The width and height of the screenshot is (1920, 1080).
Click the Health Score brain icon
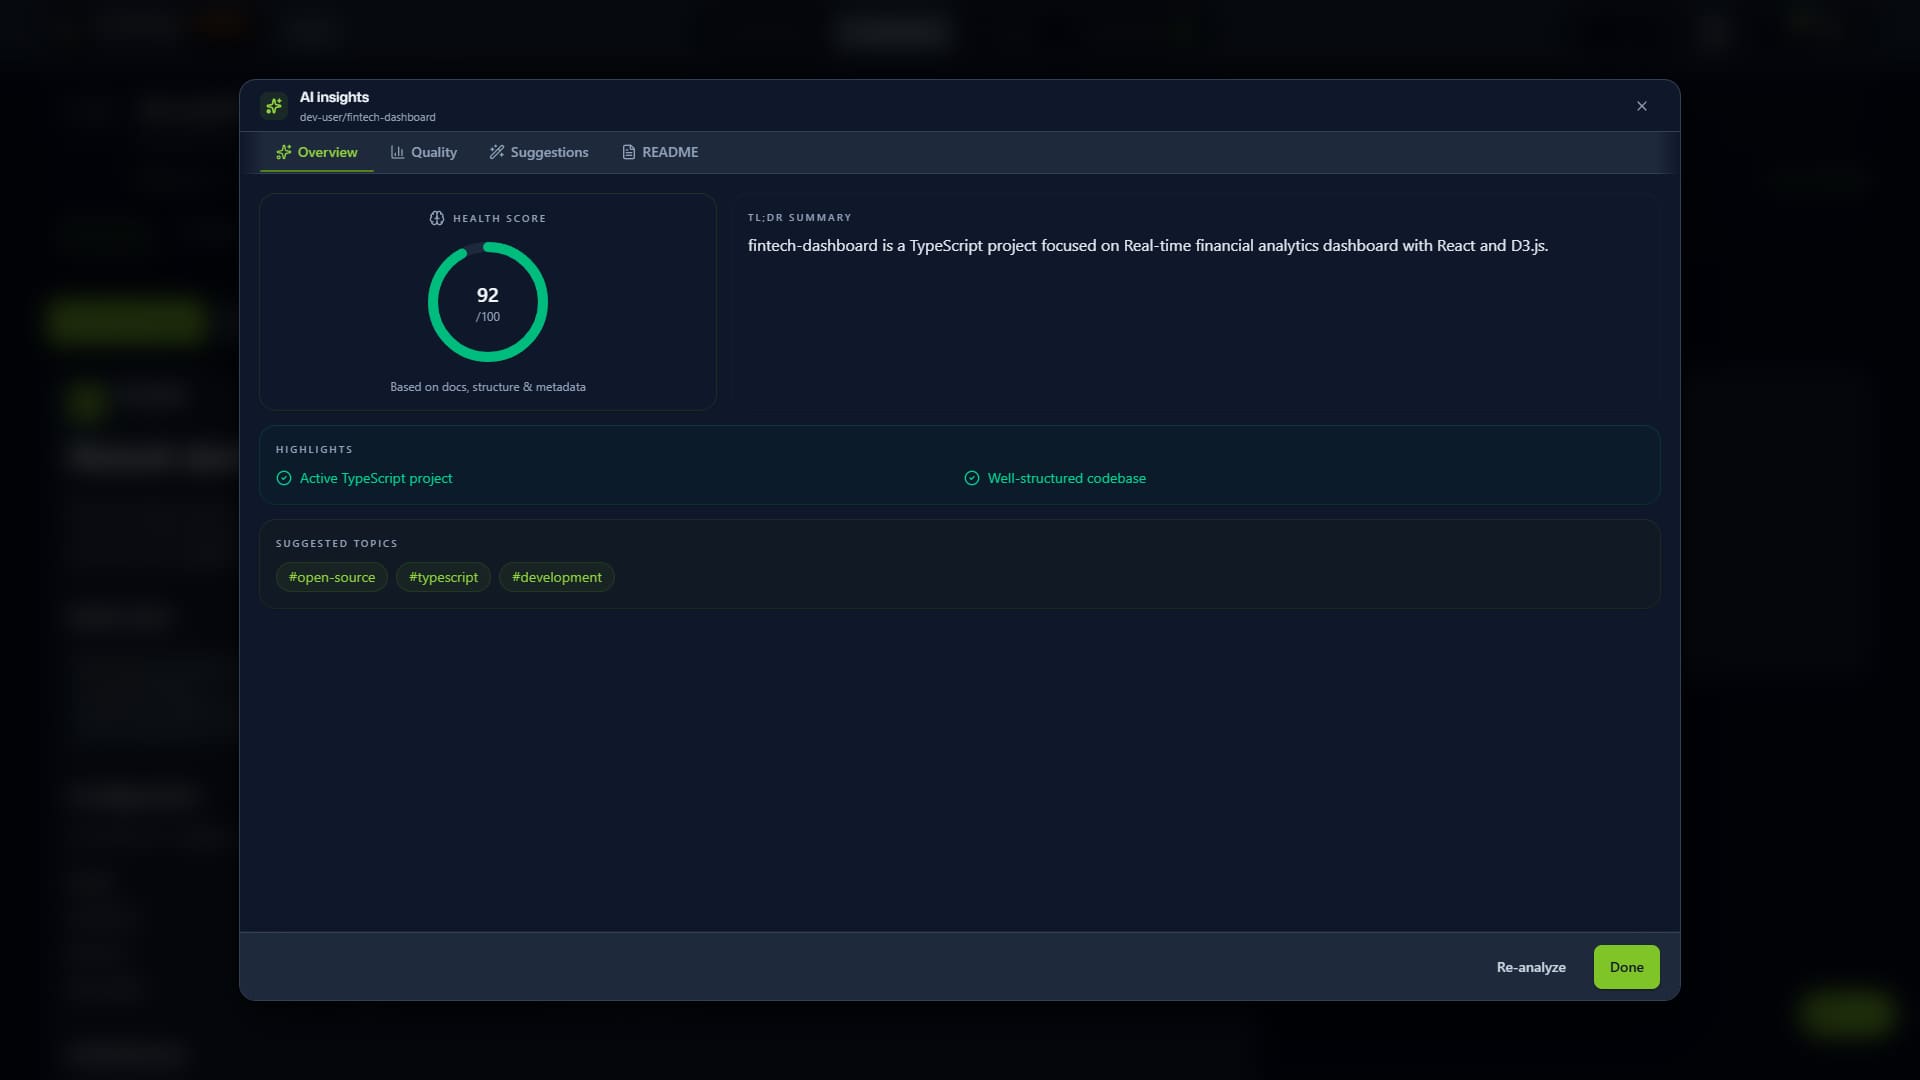pyautogui.click(x=437, y=218)
